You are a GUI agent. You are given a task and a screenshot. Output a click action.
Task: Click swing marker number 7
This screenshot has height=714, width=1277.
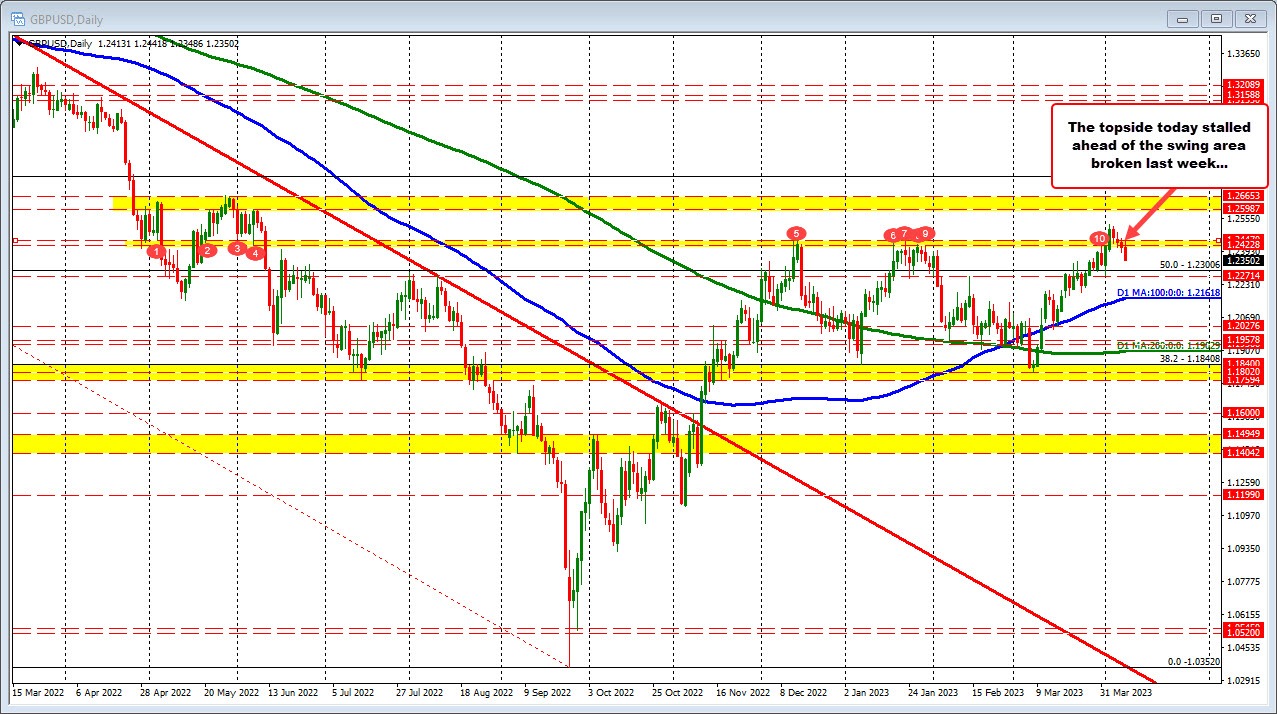pyautogui.click(x=904, y=233)
